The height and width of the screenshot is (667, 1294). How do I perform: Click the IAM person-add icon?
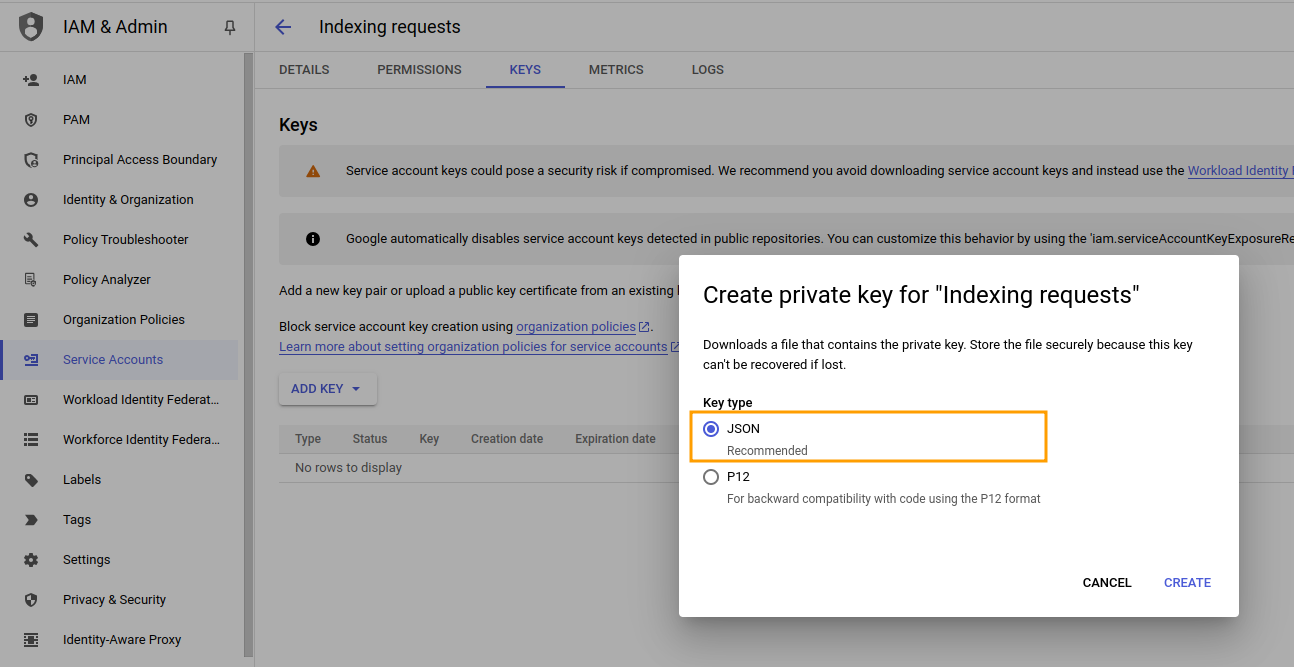[31, 79]
